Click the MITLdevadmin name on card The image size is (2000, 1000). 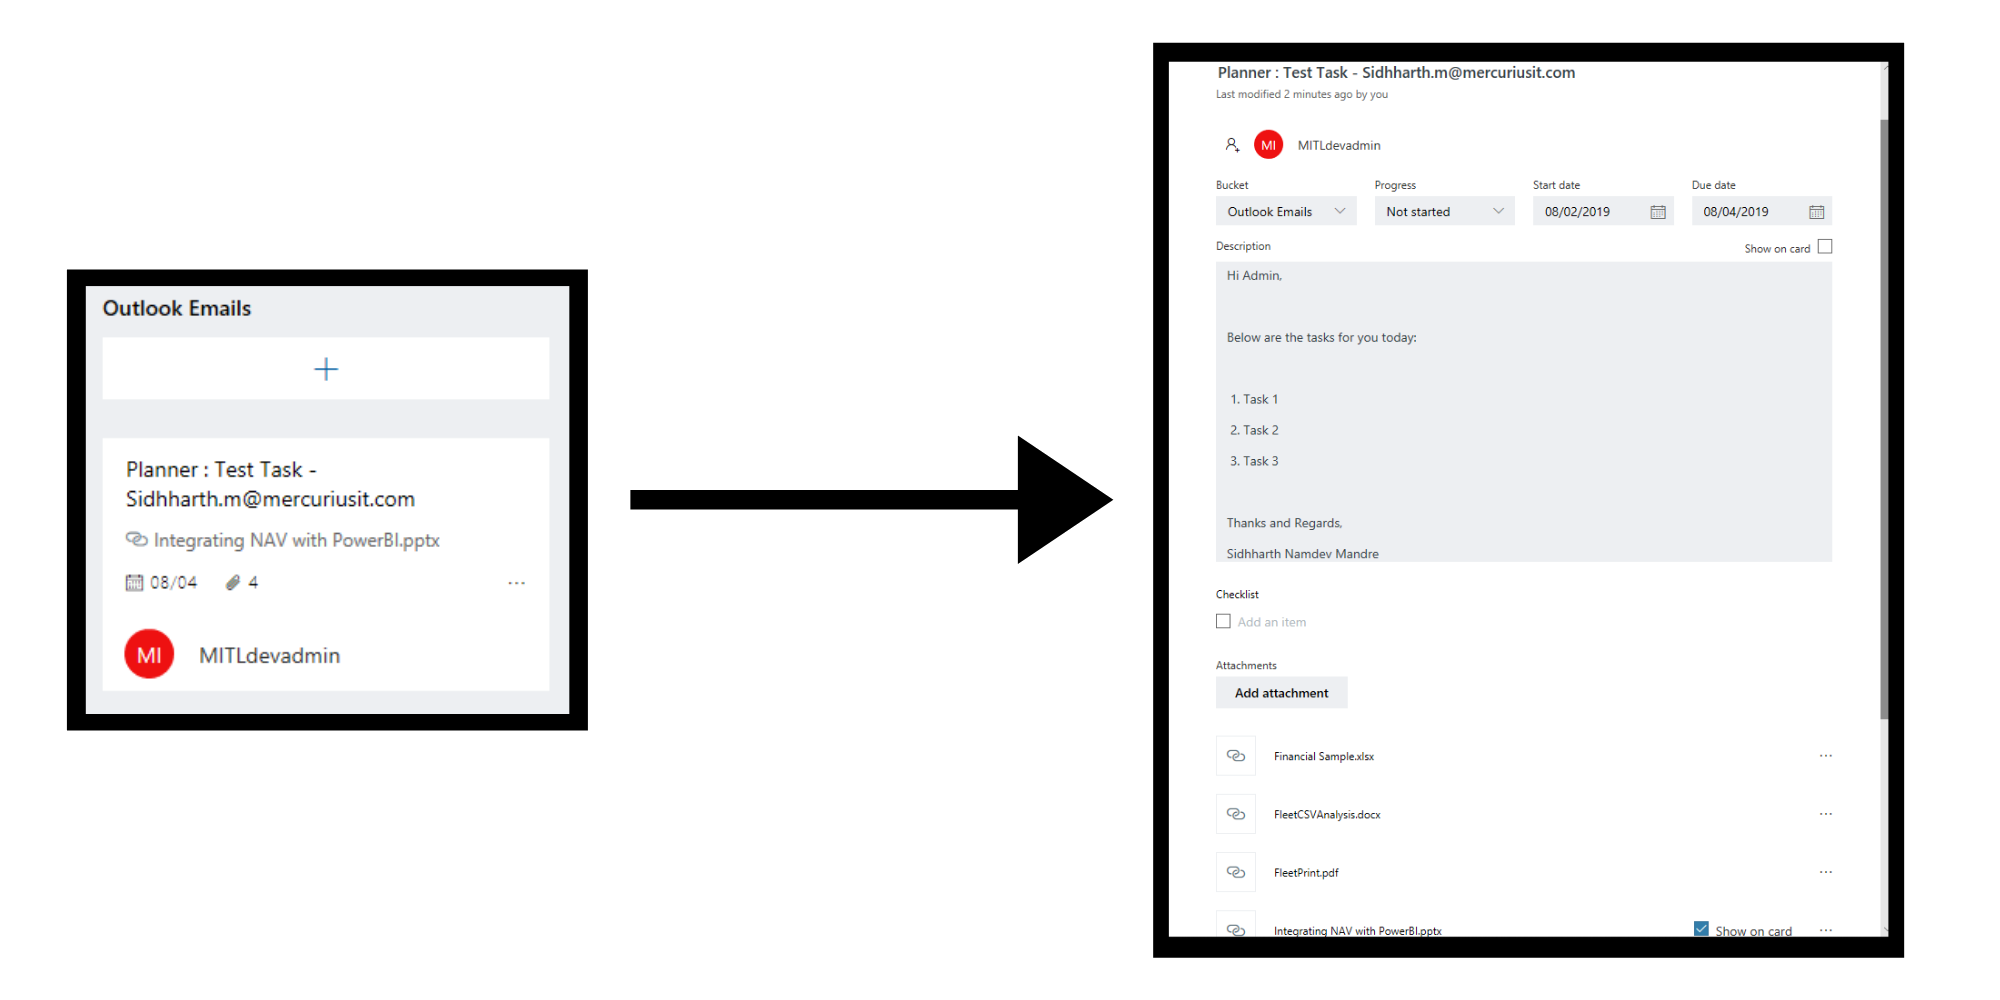tap(270, 656)
